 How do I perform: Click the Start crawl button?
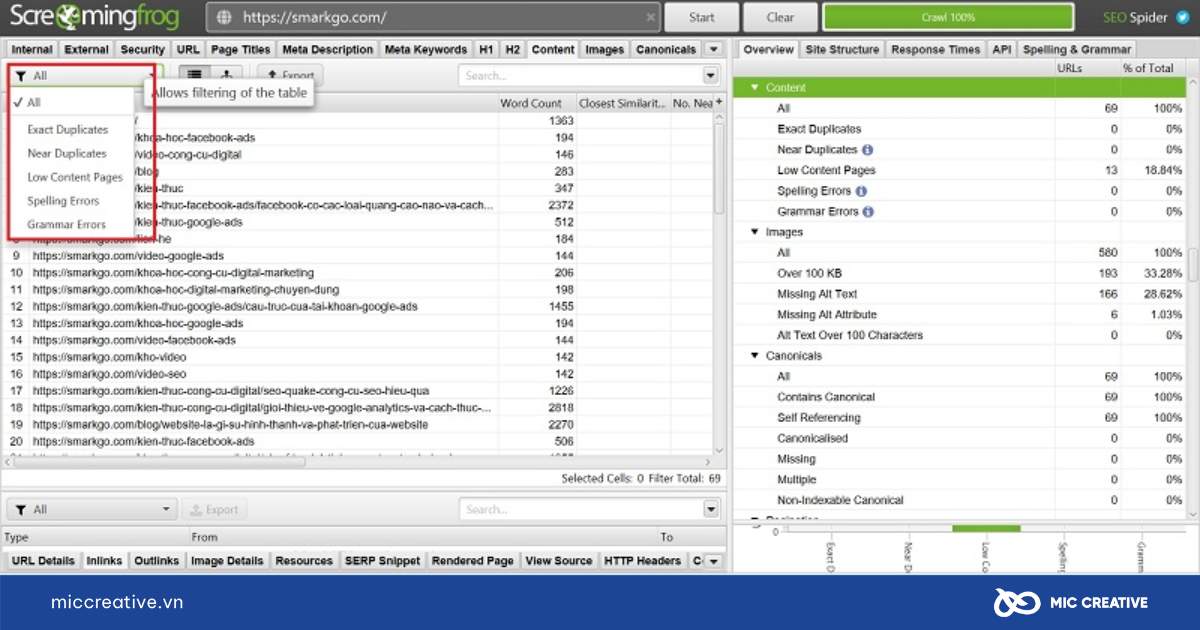702,18
